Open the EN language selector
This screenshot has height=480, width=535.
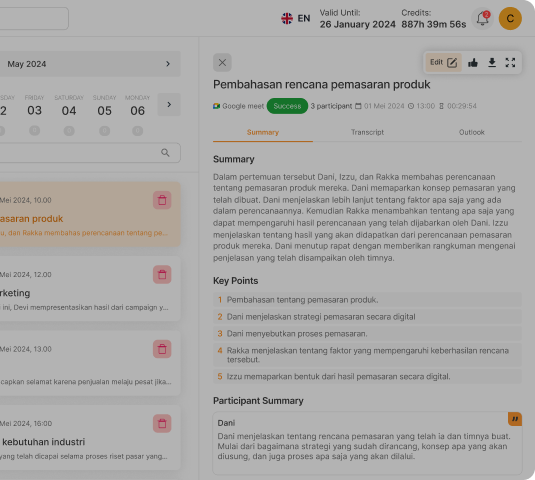pyautogui.click(x=295, y=18)
